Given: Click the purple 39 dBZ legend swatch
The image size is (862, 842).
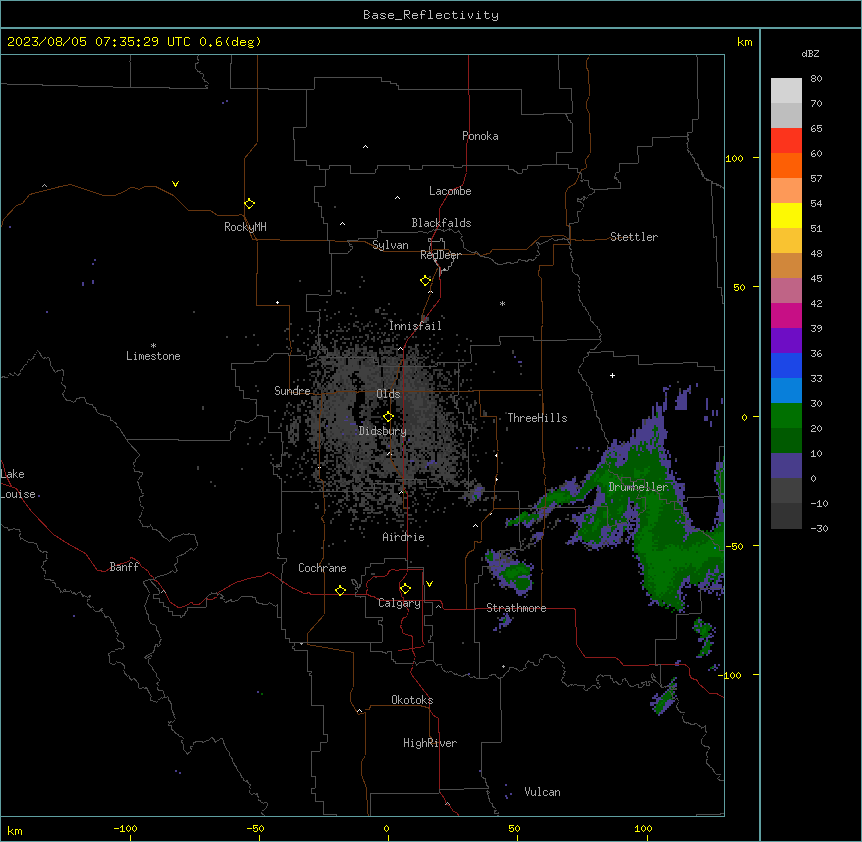Looking at the screenshot, I should coord(786,340).
